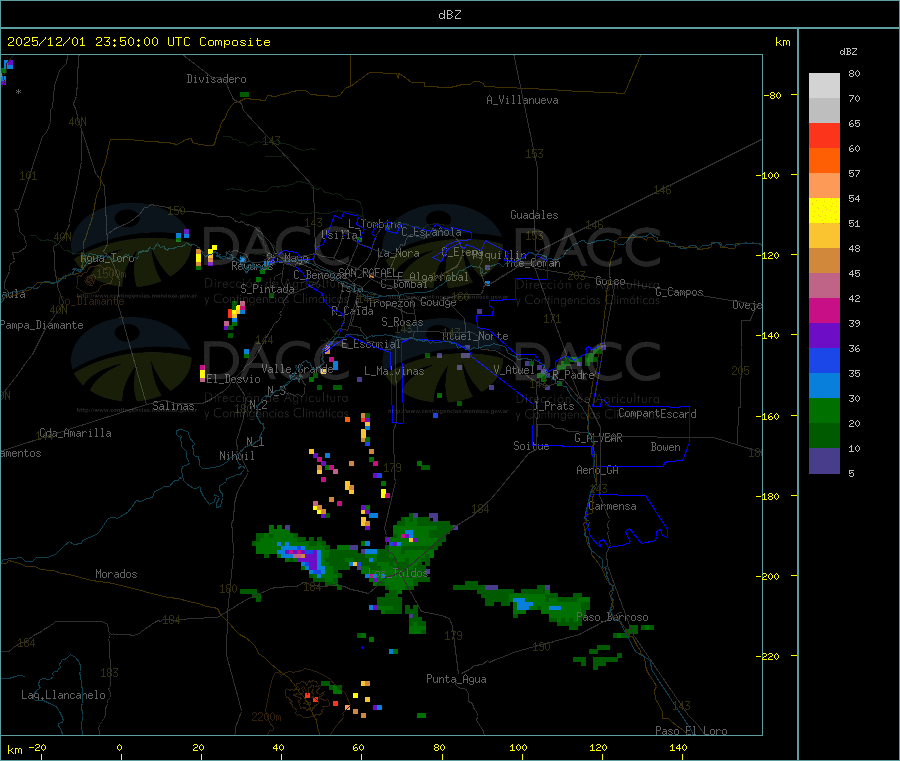Screen dimensions: 900x761
Task: Click the Aero_GA label
Action: [x=597, y=470]
